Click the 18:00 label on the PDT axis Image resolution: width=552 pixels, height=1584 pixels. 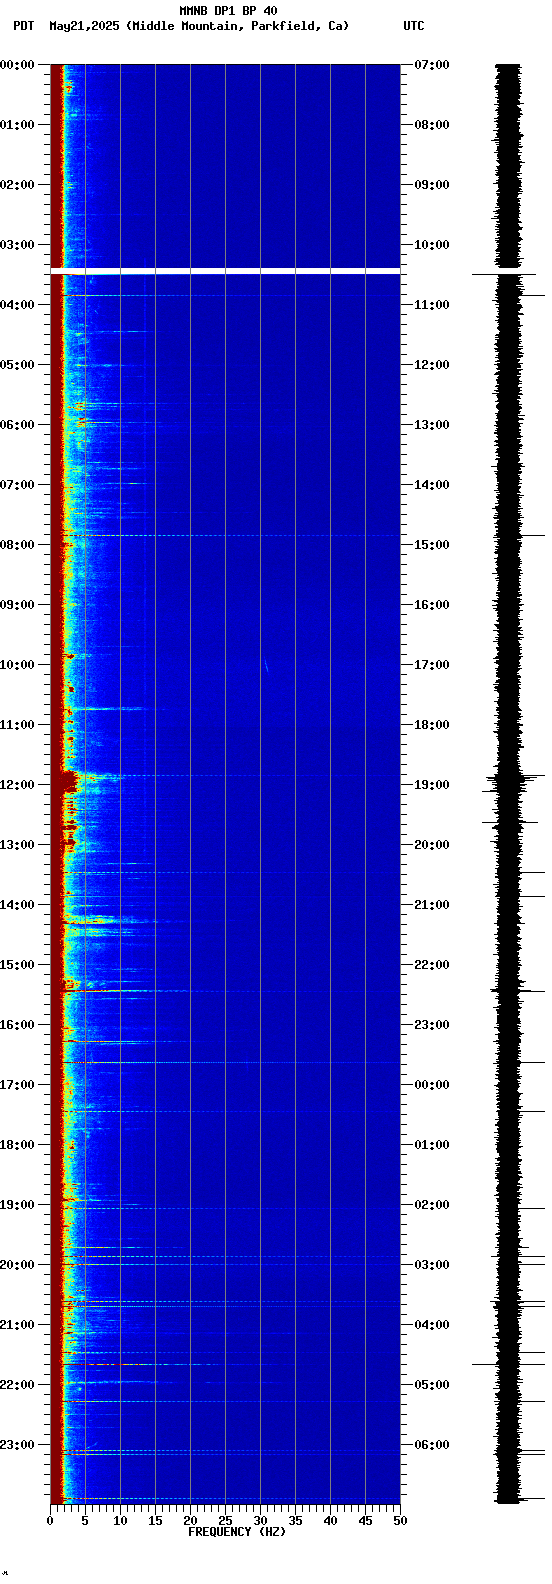(17, 1145)
